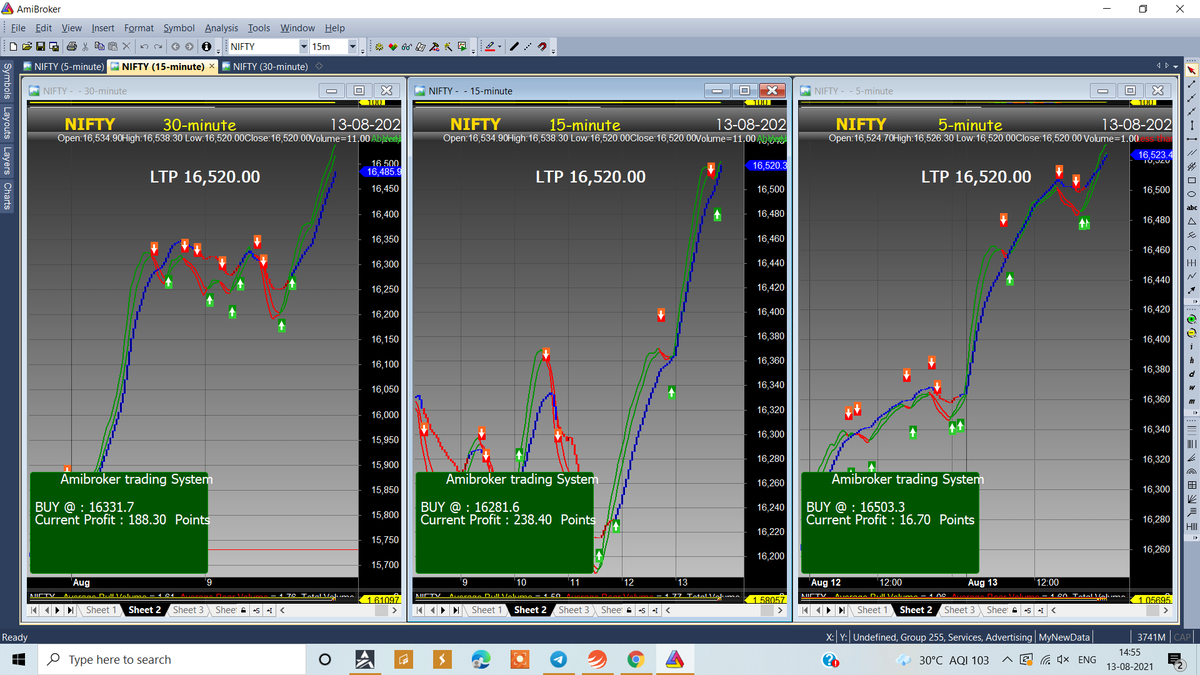Click the black information icon in toolbar
Image resolution: width=1200 pixels, height=675 pixels.
coord(206,46)
